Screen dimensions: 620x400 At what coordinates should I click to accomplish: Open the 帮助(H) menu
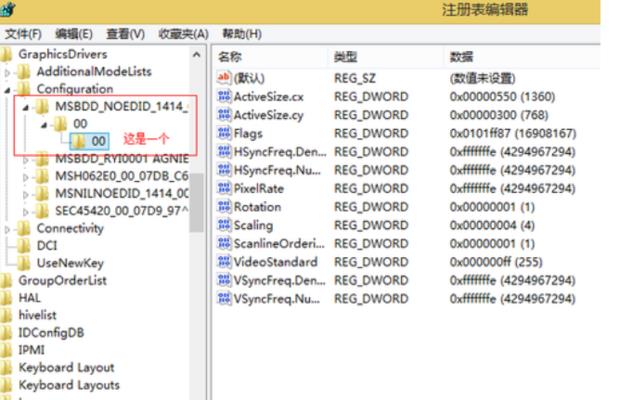click(x=241, y=34)
